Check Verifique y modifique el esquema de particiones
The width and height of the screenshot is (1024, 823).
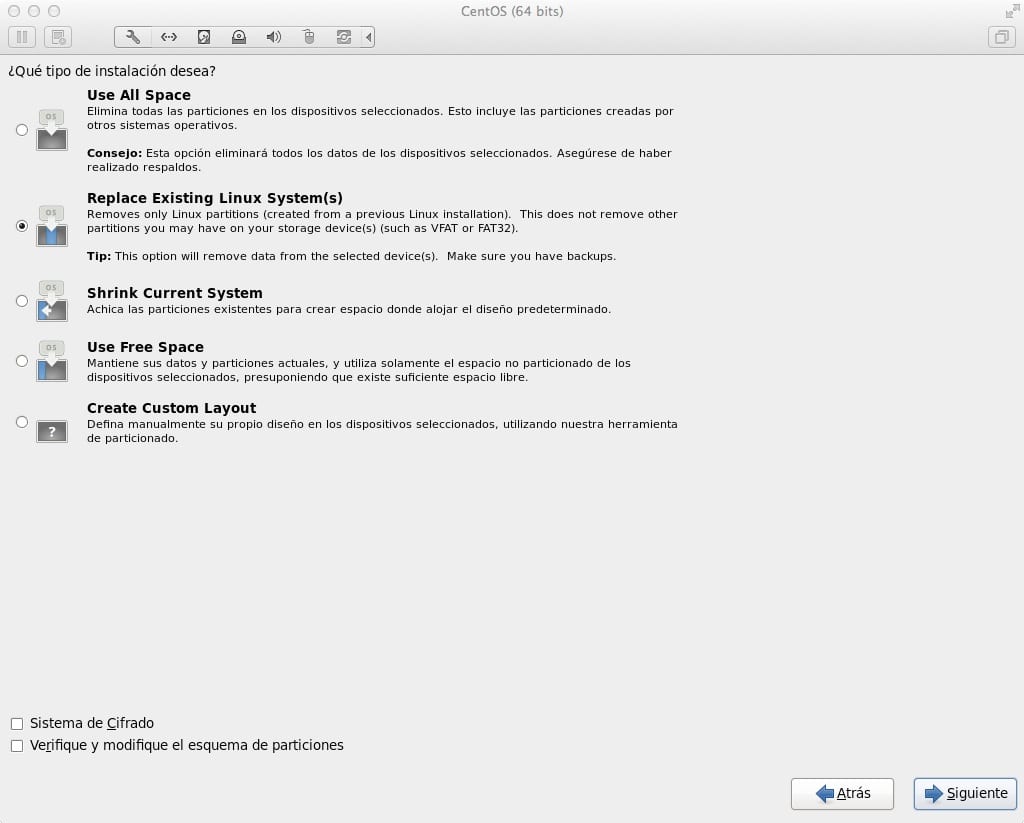[x=17, y=745]
